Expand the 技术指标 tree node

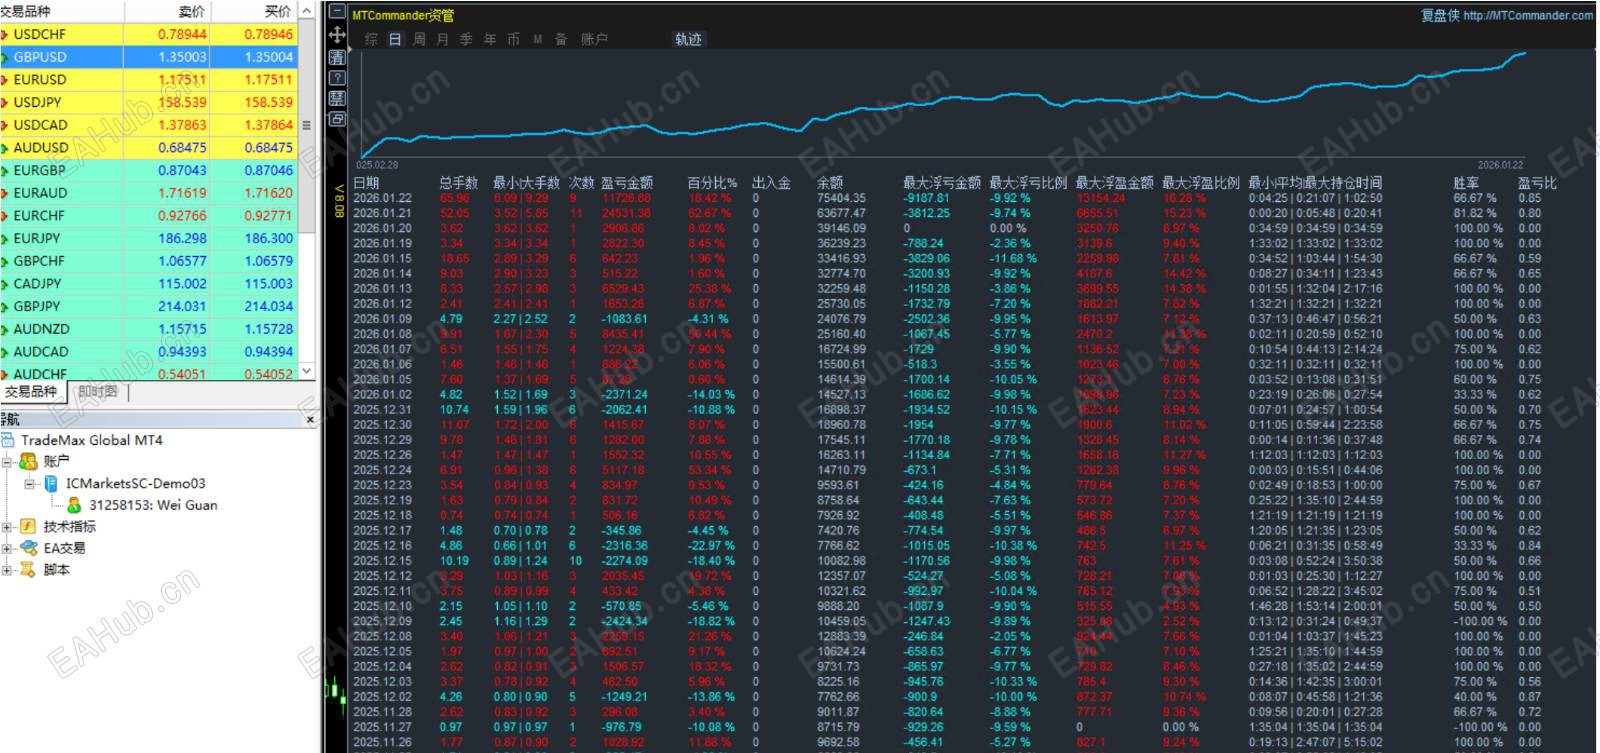[x=7, y=527]
